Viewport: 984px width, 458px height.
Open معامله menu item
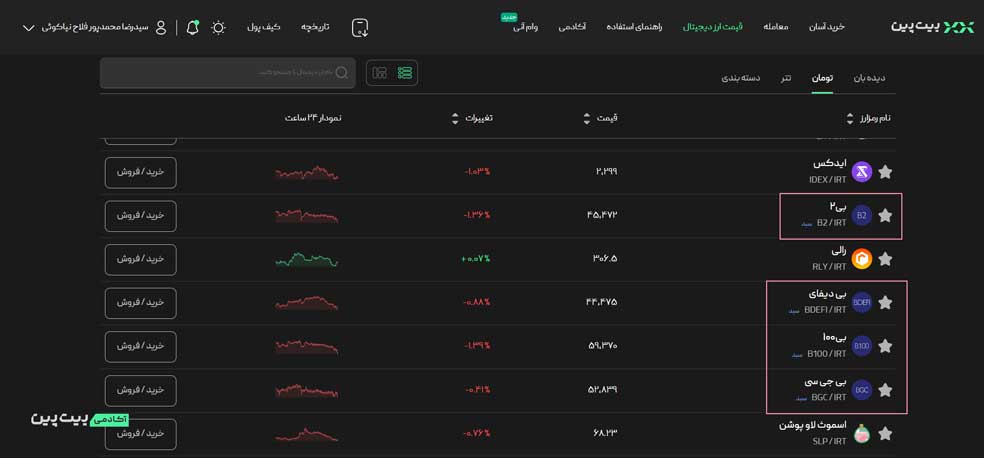point(776,28)
